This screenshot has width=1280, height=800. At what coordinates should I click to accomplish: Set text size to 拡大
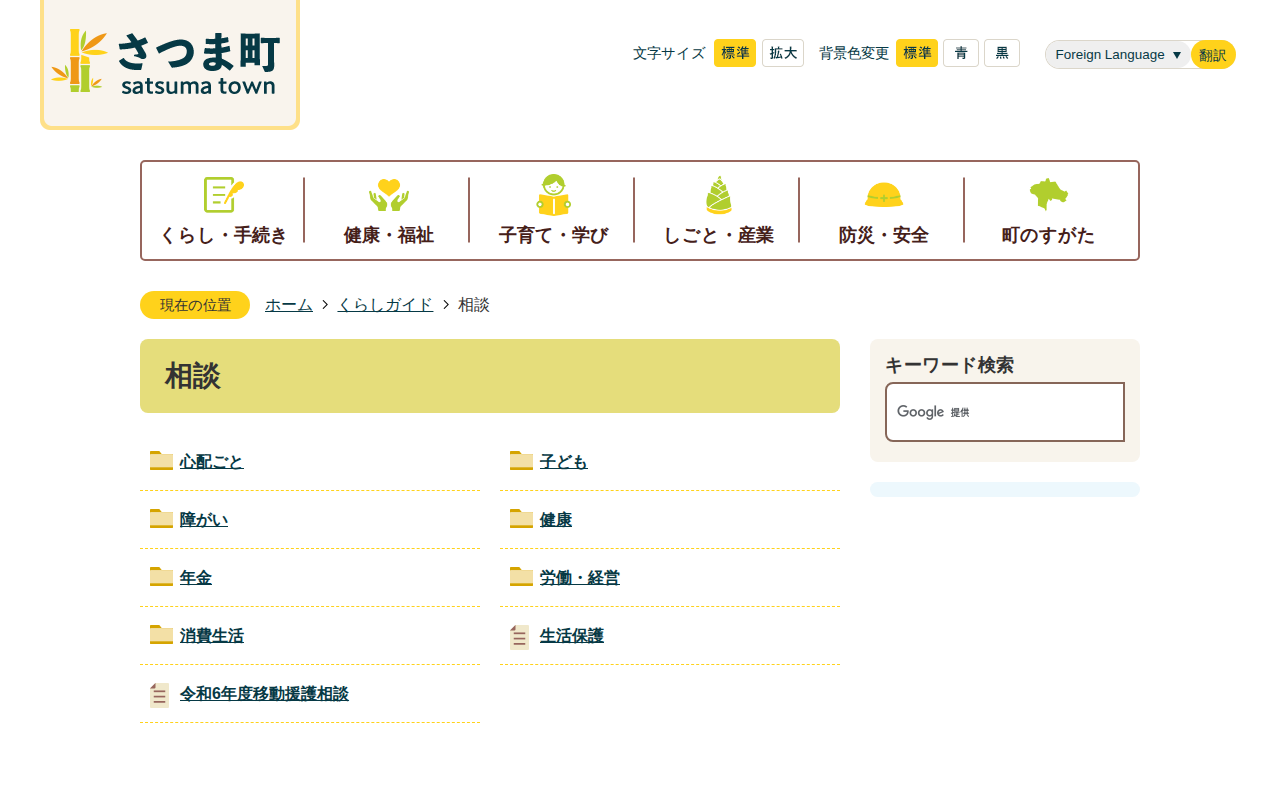pyautogui.click(x=783, y=53)
